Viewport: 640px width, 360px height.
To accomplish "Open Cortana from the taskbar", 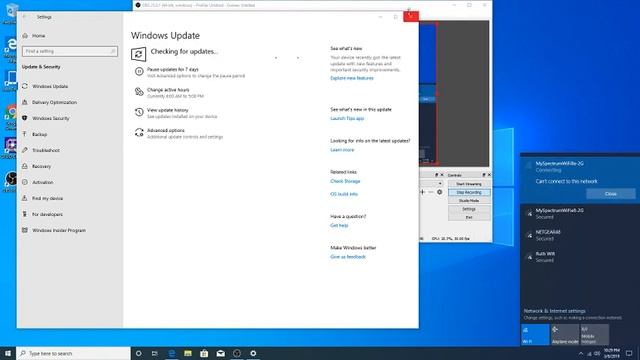I will (138, 353).
